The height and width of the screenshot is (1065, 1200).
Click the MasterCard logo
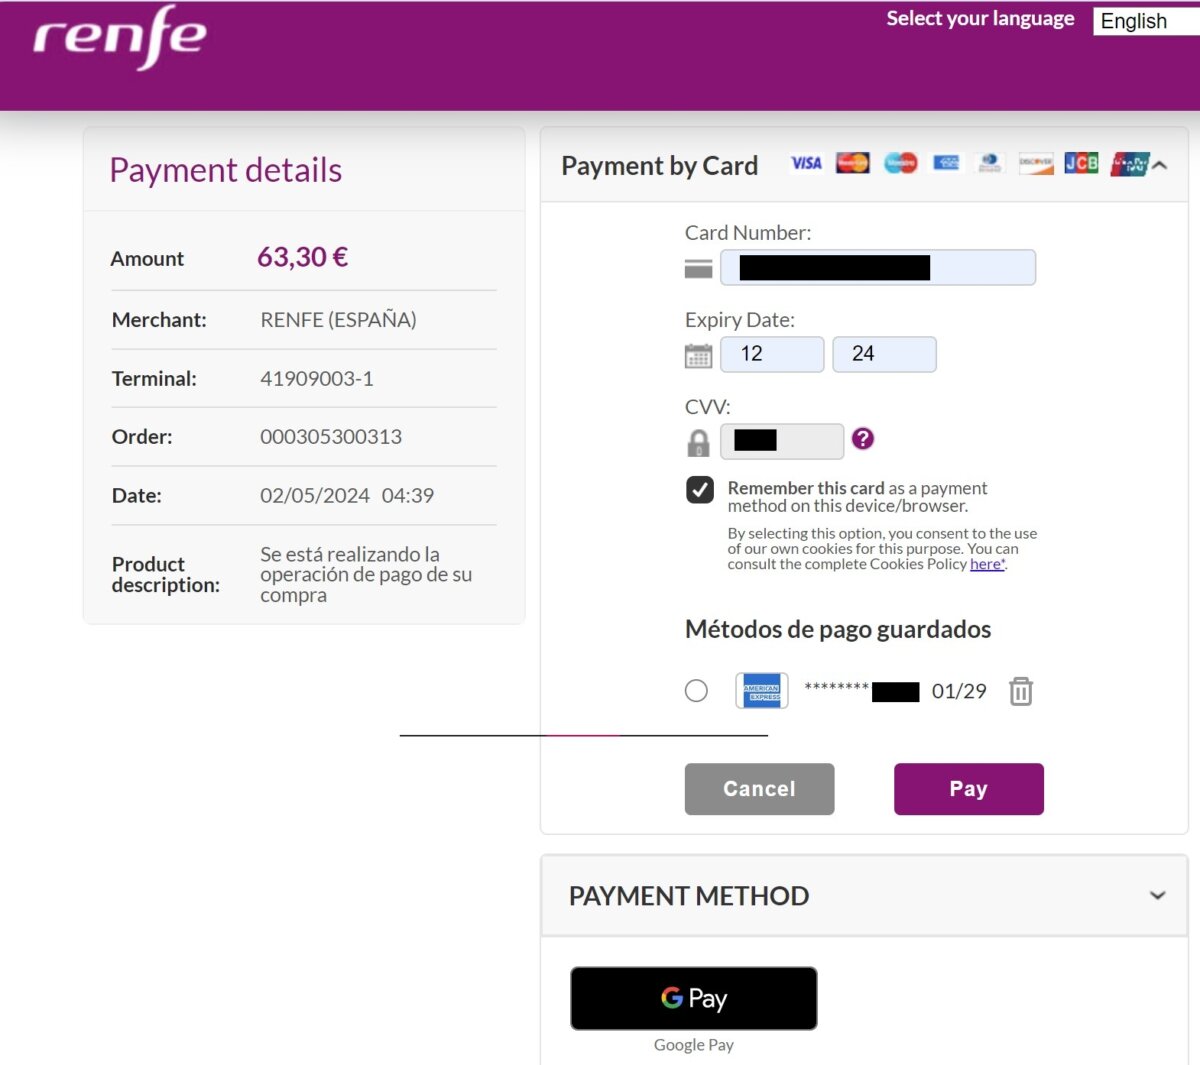click(853, 163)
